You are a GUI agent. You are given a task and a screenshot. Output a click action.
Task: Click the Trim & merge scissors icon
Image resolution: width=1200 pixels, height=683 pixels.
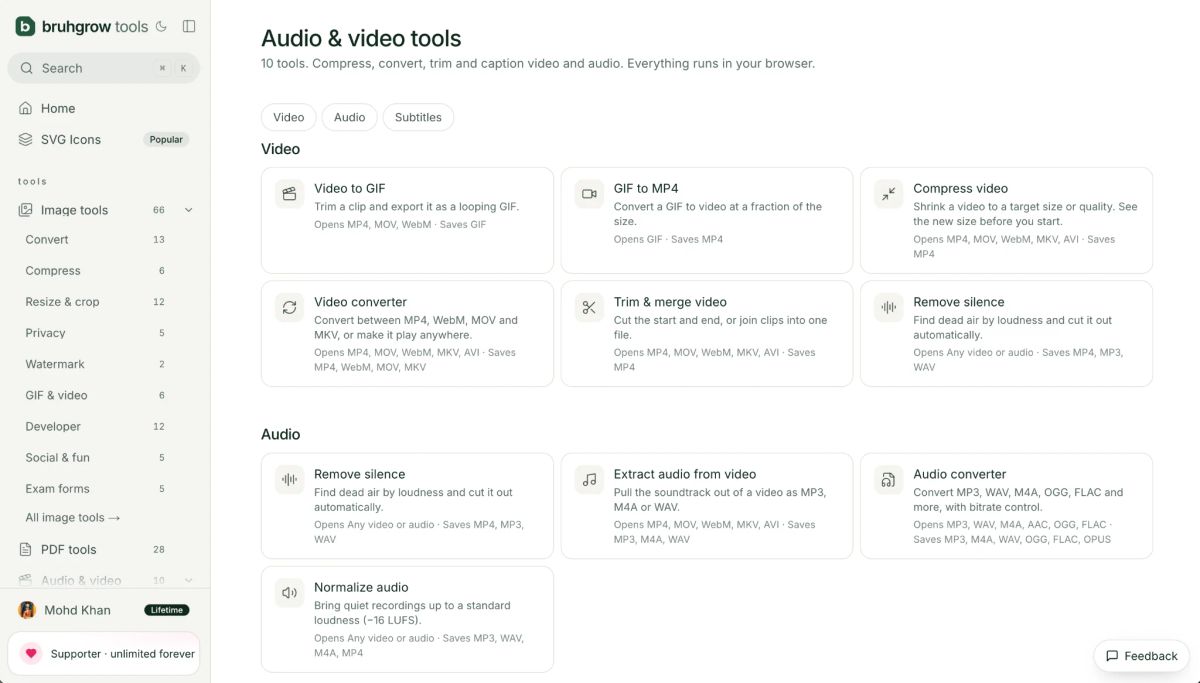pos(589,308)
